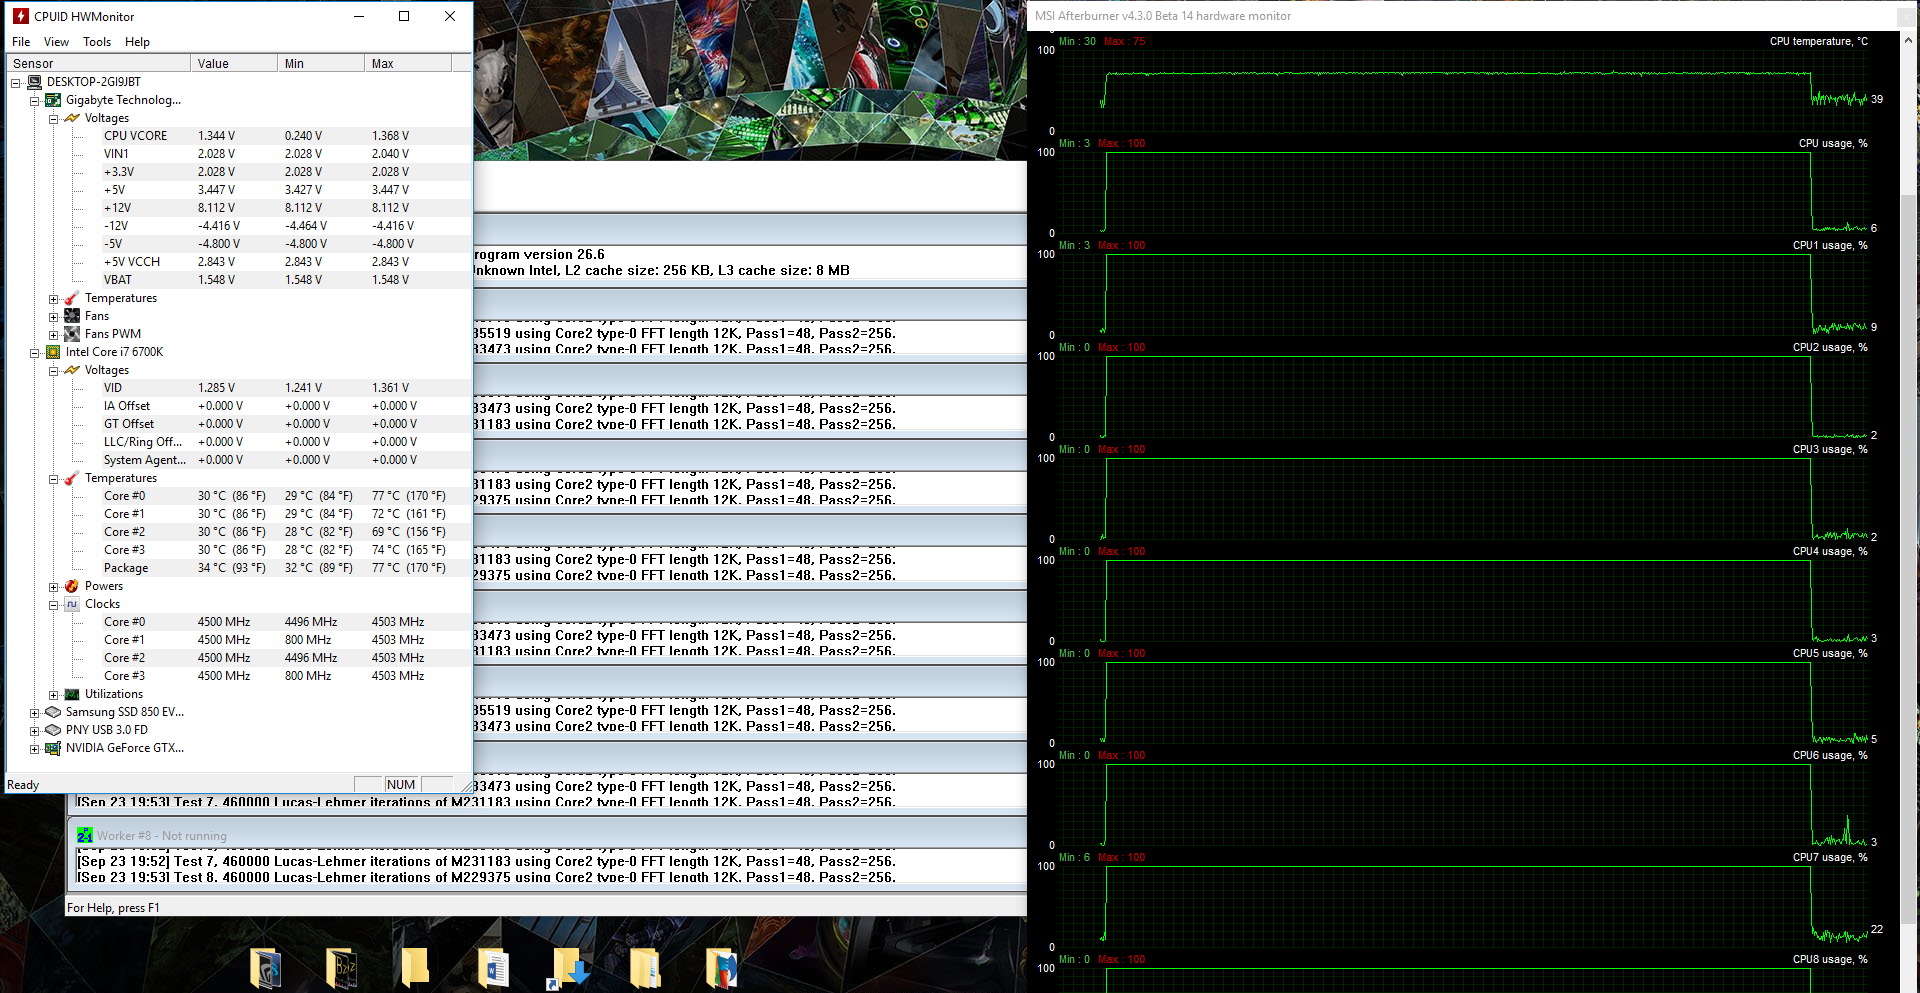Open the Help menu in HWMonitor
This screenshot has width=1920, height=993.
137,42
